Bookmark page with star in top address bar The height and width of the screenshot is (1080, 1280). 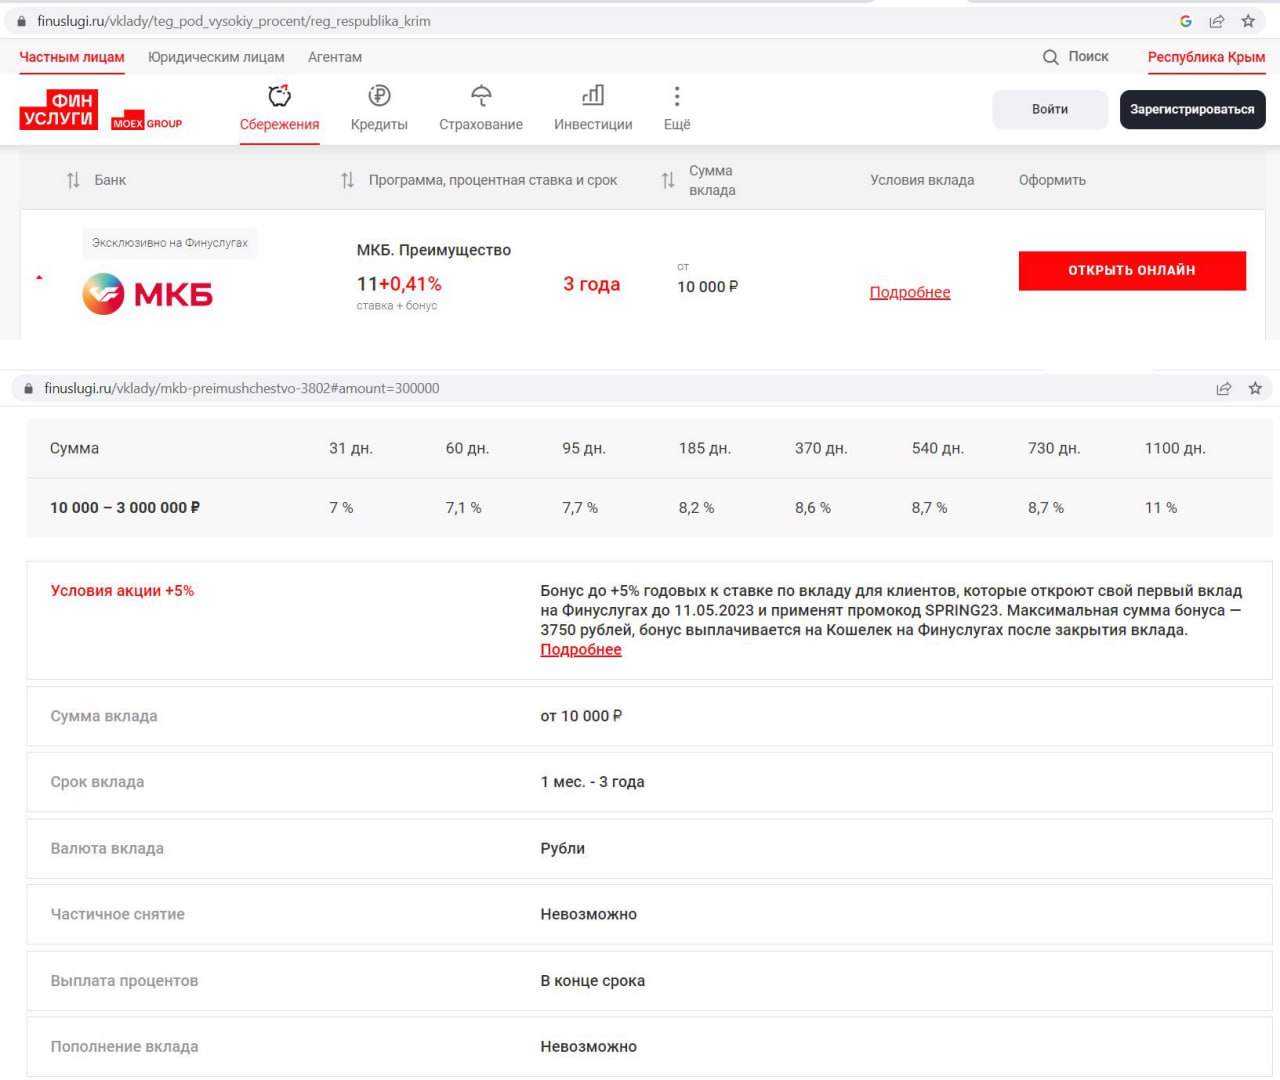1248,21
